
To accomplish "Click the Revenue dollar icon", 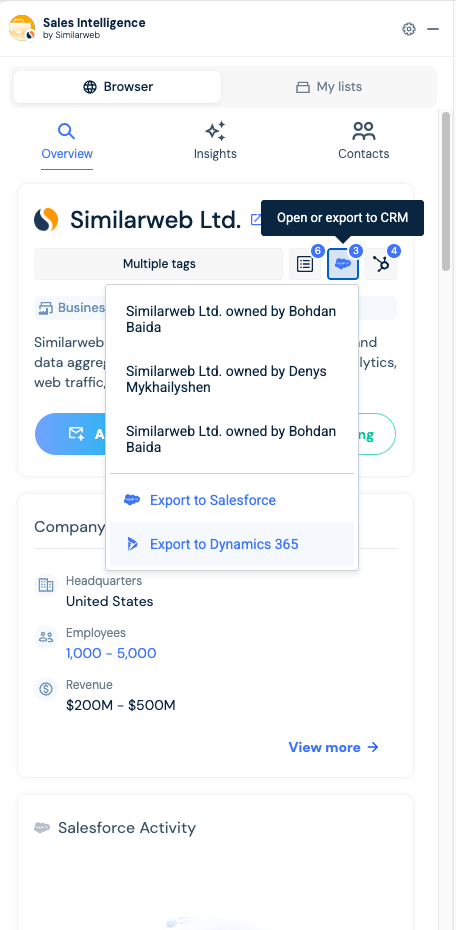I will point(46,689).
